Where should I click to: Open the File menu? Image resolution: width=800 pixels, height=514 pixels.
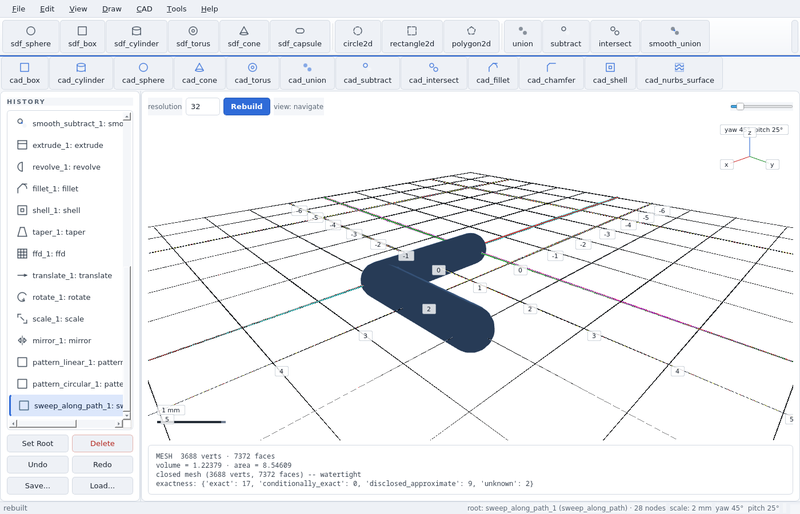(18, 9)
